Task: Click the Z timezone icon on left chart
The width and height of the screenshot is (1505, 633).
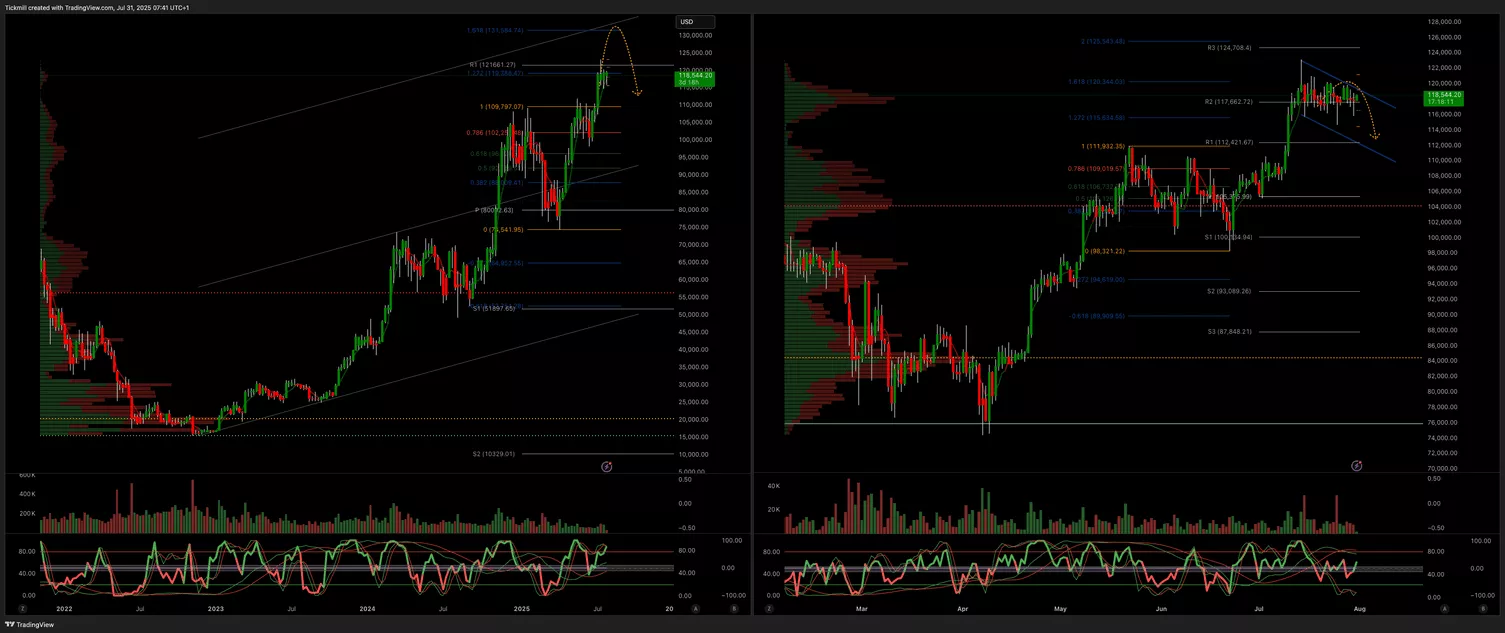Action: [22, 608]
